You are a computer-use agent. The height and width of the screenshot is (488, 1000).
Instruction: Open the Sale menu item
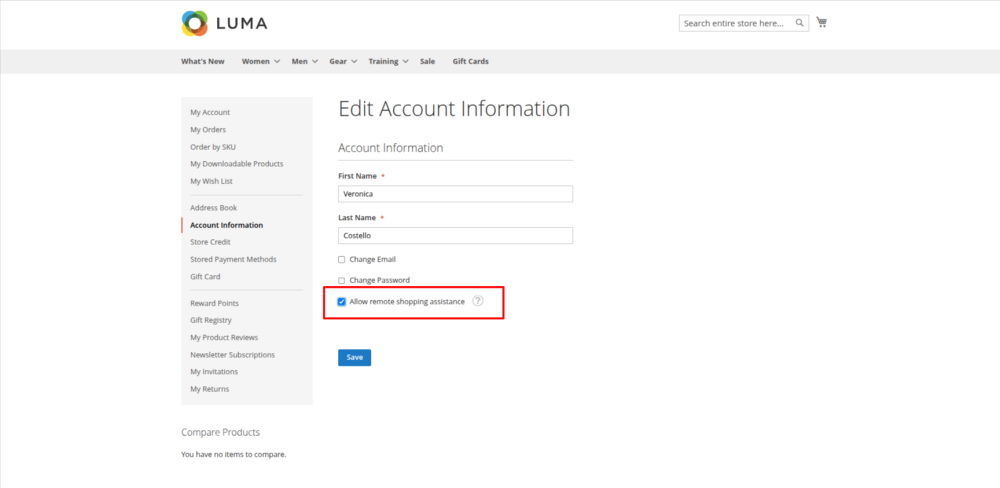coord(427,61)
